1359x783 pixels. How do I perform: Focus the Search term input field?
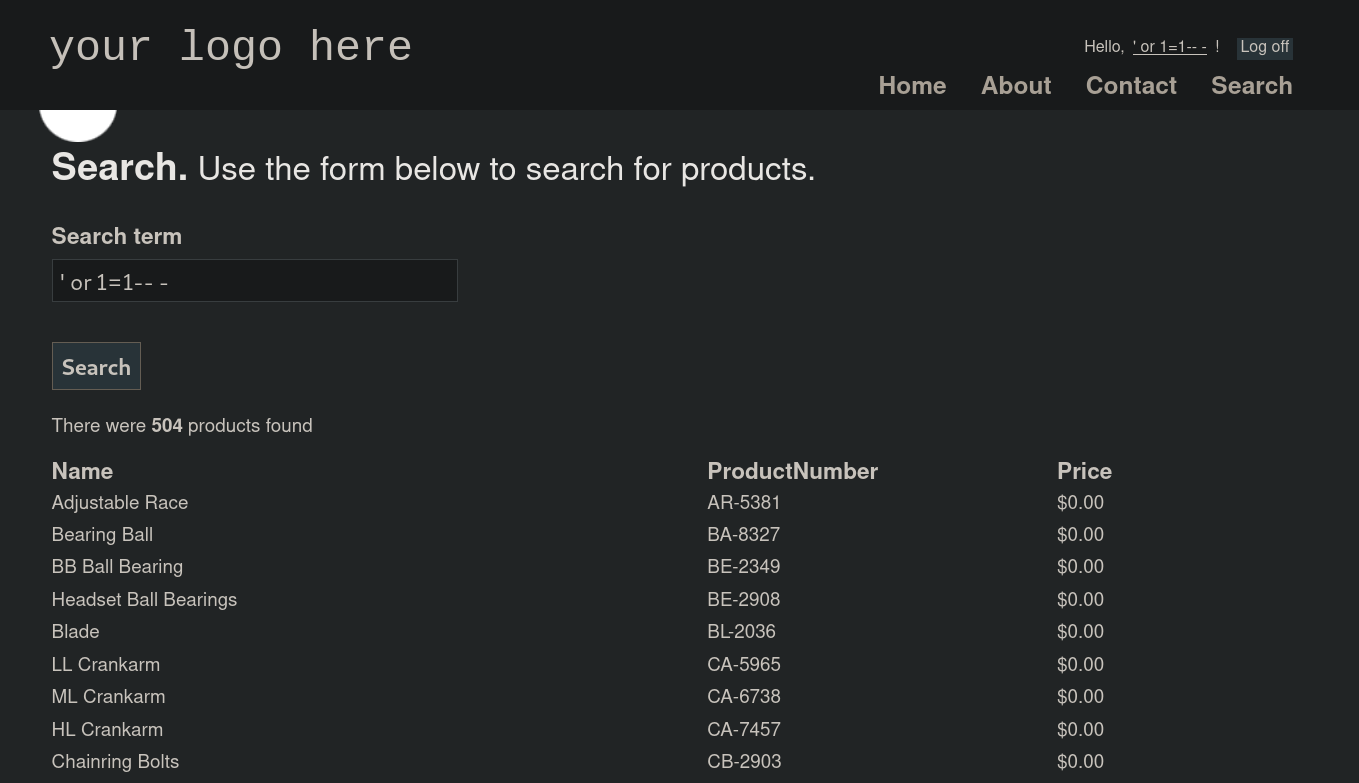(254, 281)
